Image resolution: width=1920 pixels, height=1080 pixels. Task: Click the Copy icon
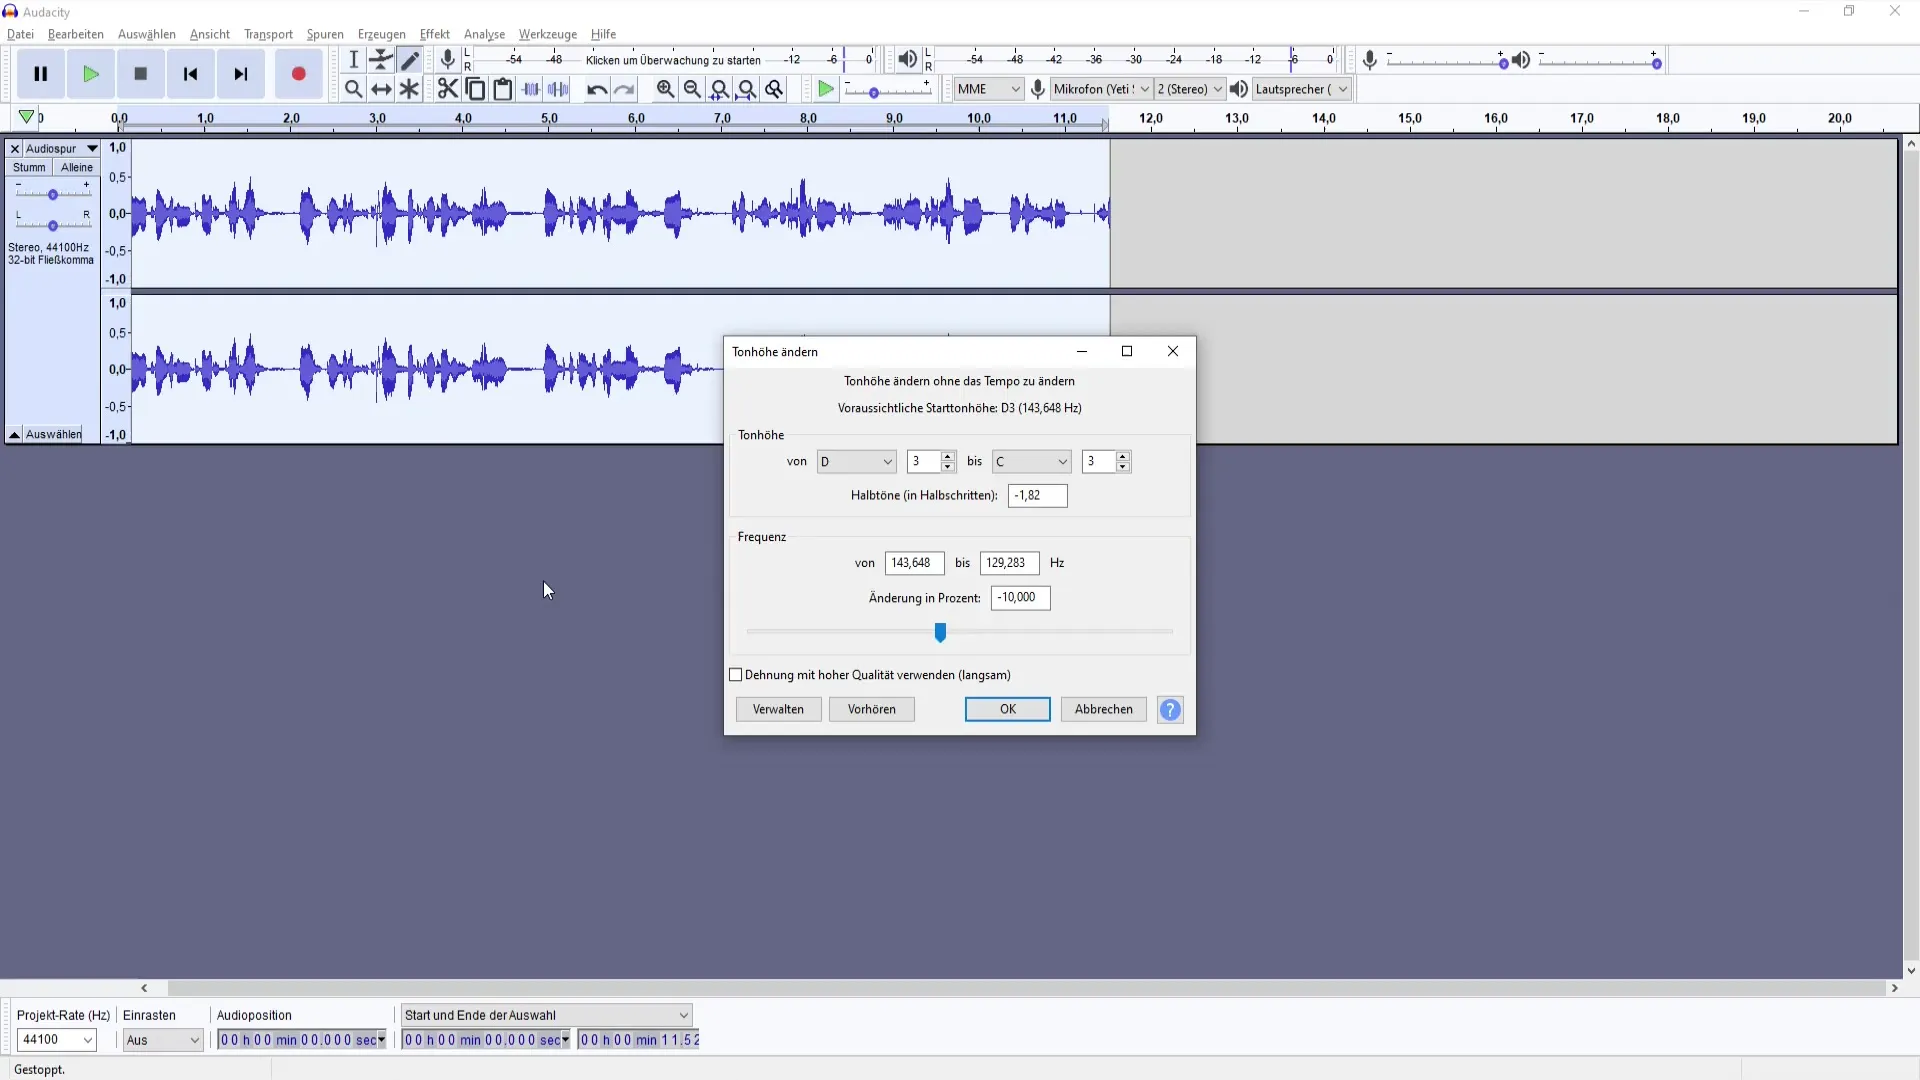476,89
